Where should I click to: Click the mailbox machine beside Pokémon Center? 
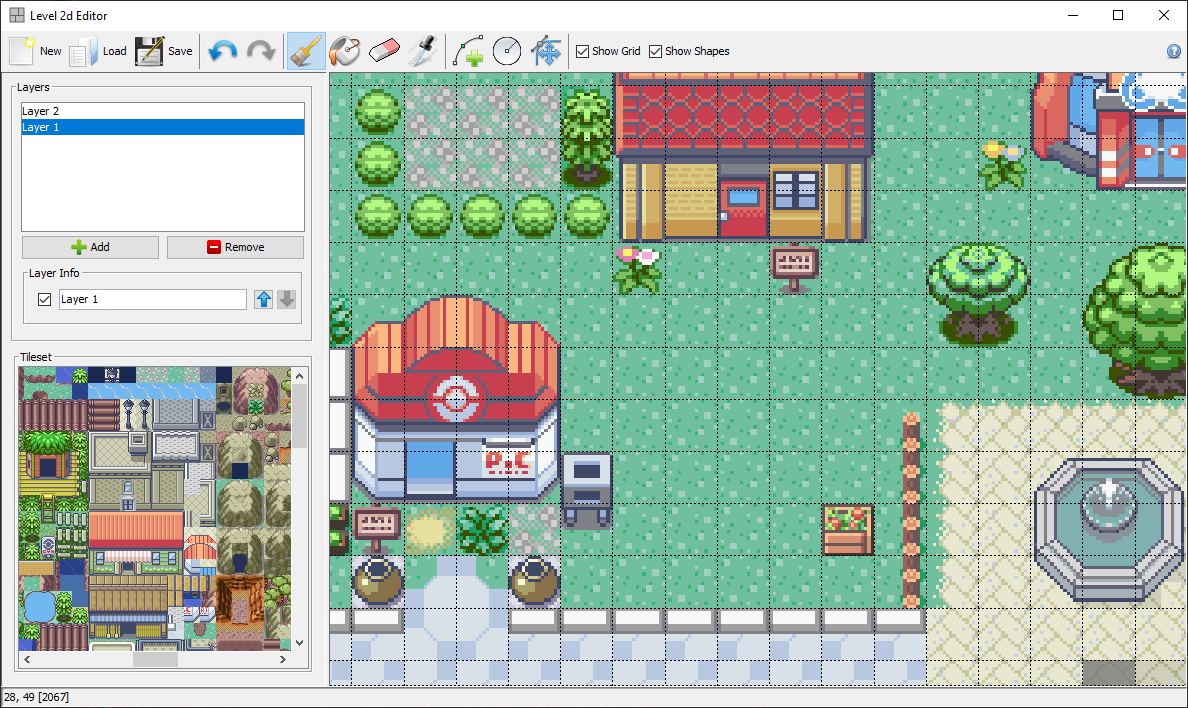pyautogui.click(x=586, y=490)
